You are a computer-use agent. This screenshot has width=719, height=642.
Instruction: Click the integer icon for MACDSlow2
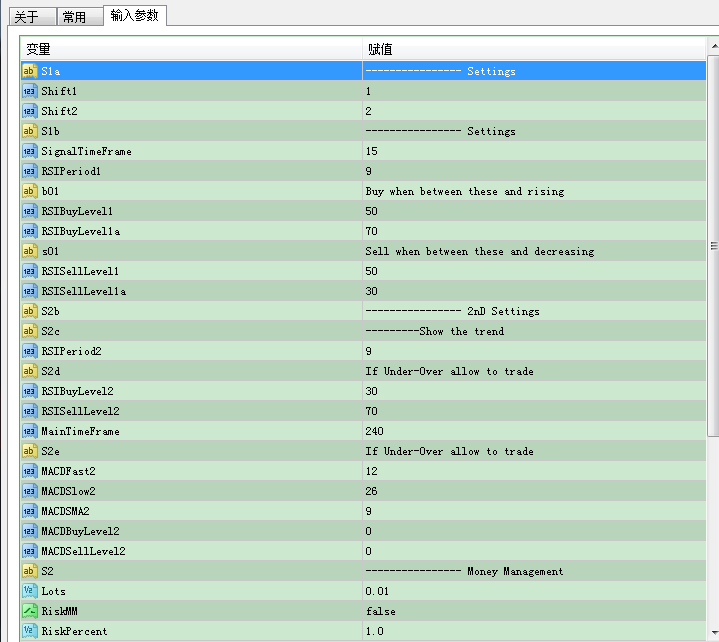[x=29, y=491]
